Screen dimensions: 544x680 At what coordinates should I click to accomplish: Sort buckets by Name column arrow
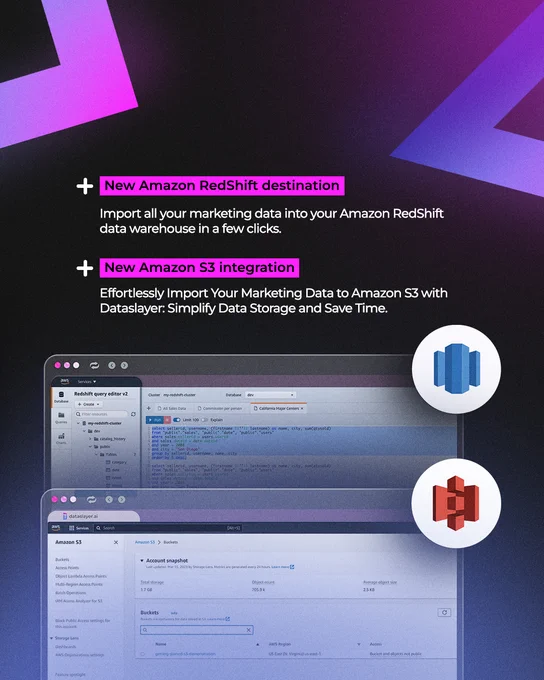click(x=258, y=644)
